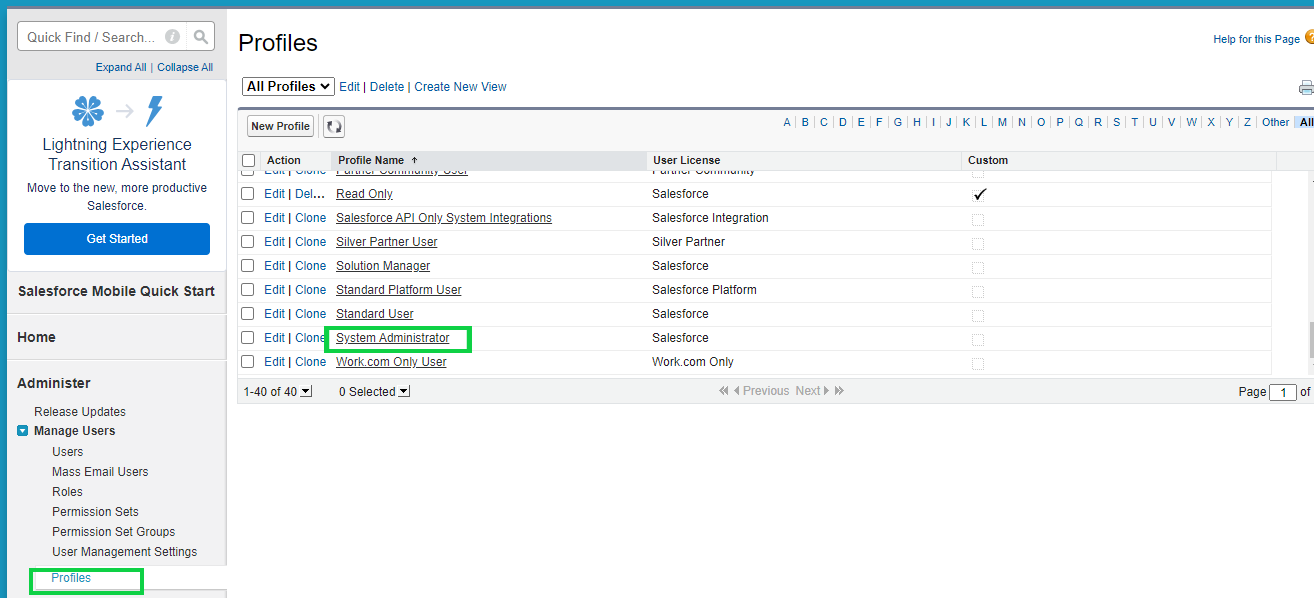1314x598 pixels.
Task: Filter profiles by letter S
Action: click(x=1116, y=122)
